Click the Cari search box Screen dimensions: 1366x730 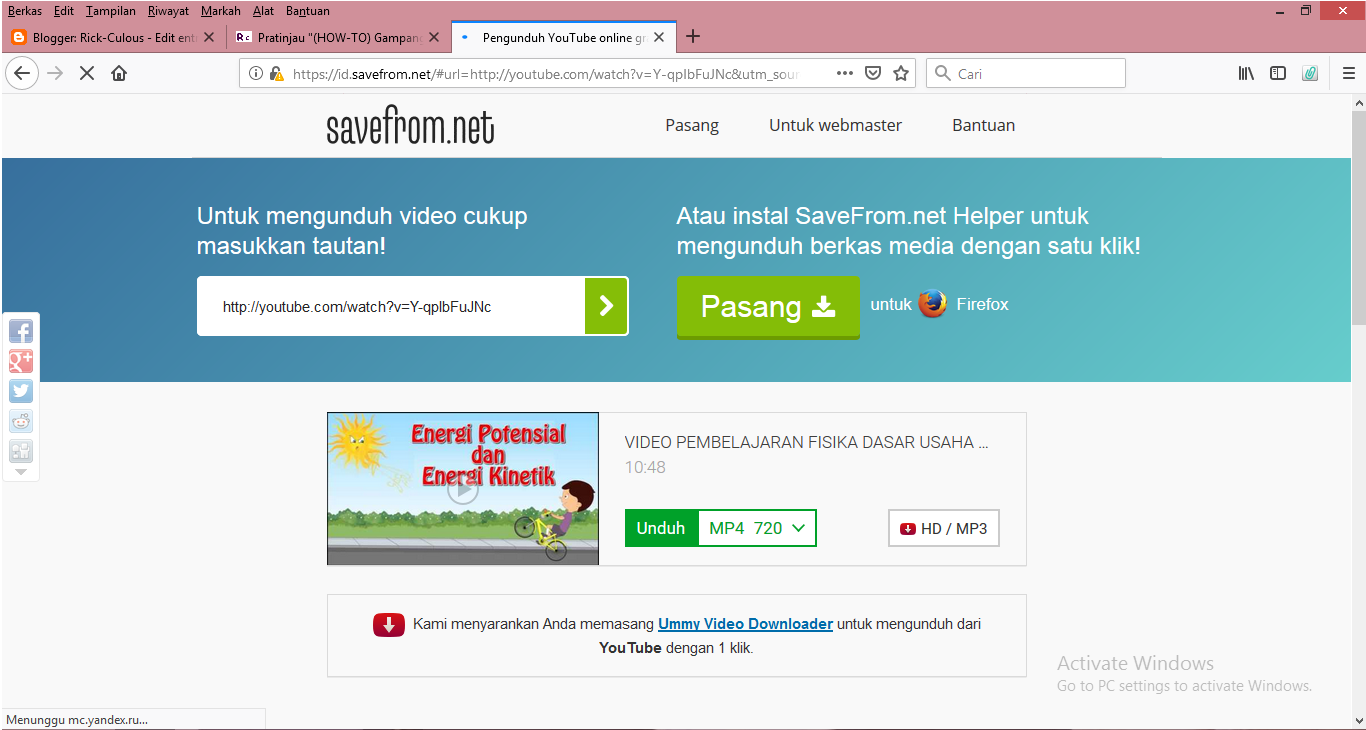click(x=1026, y=73)
